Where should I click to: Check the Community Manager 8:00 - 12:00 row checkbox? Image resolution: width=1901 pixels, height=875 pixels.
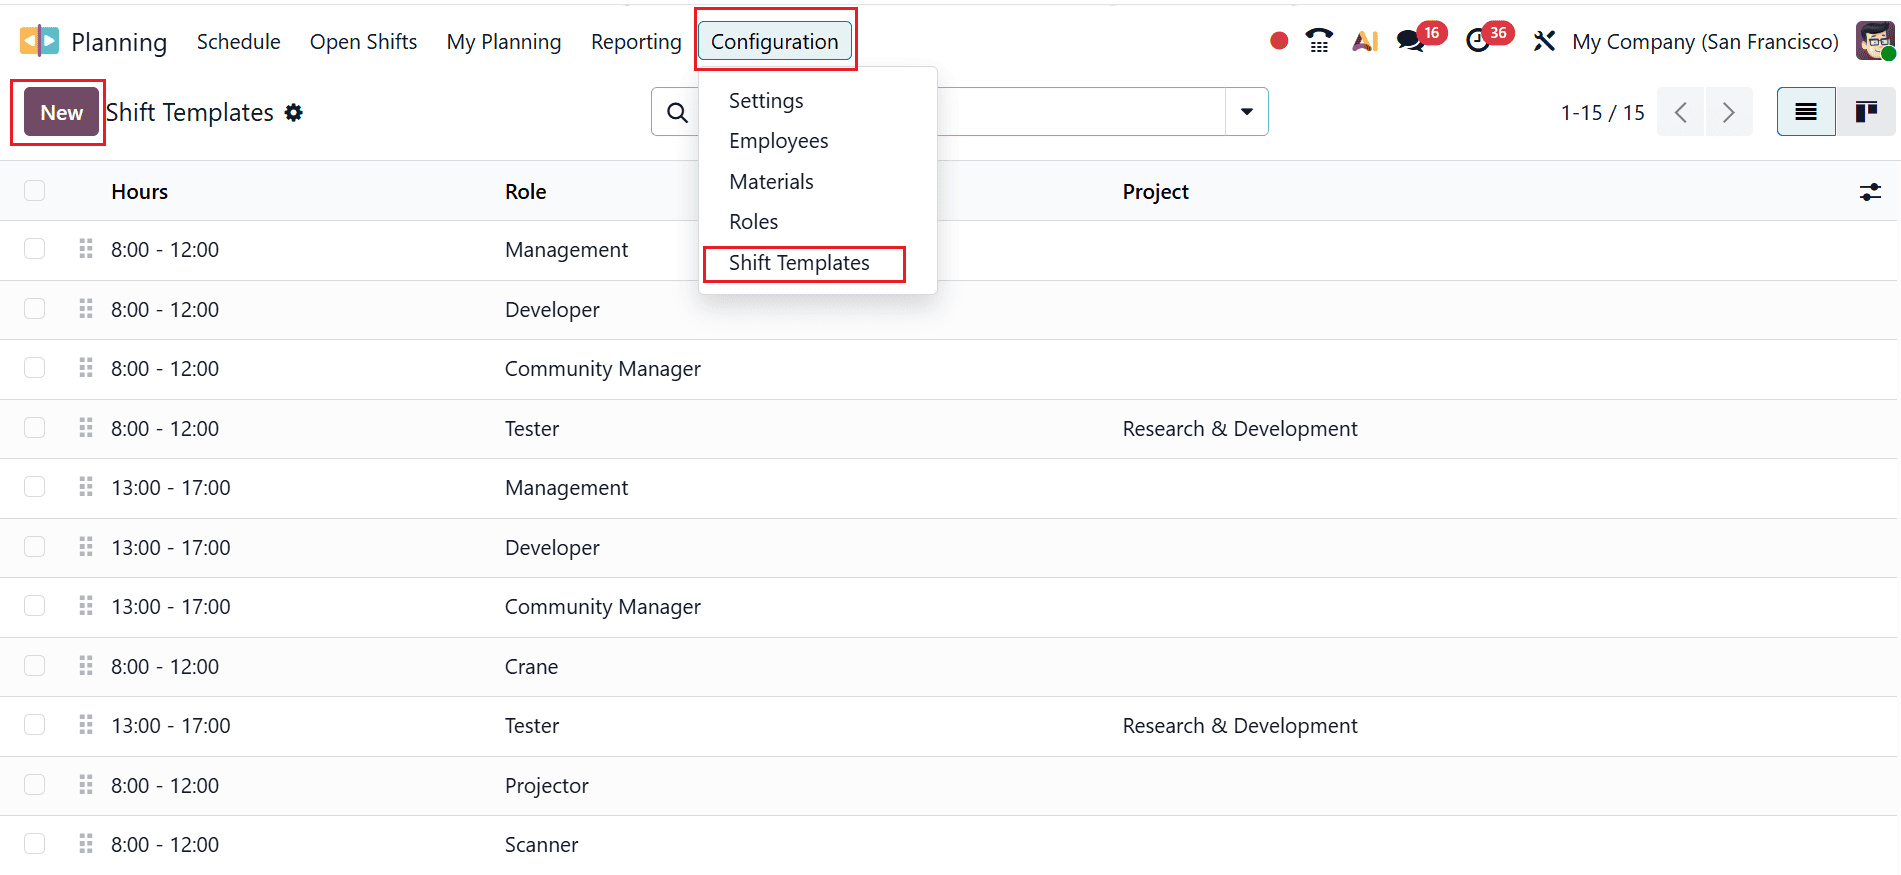click(x=35, y=367)
